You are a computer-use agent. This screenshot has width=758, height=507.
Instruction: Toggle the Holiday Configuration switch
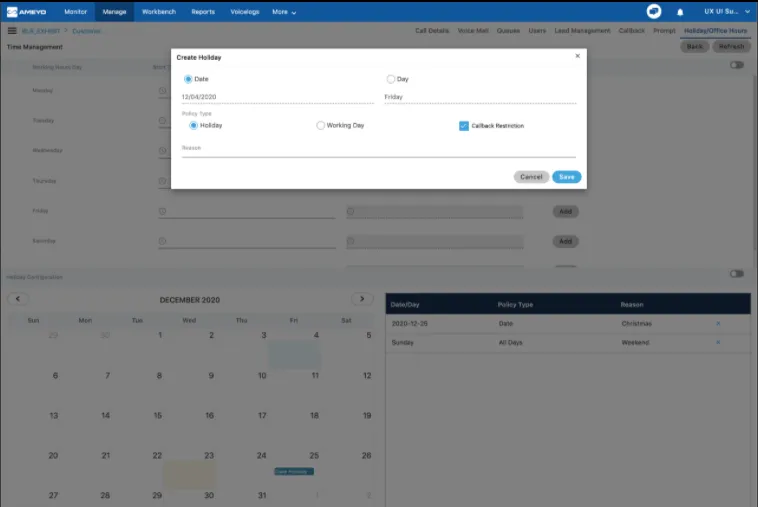tap(737, 274)
